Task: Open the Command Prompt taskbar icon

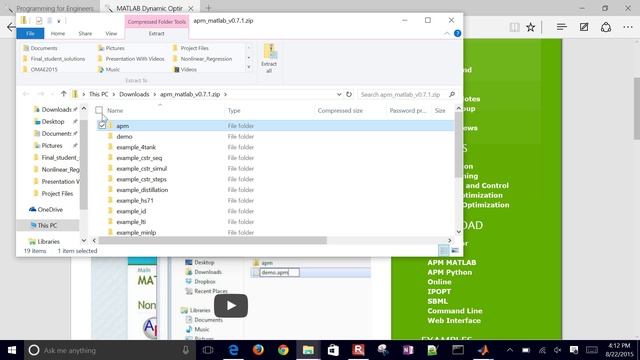Action: (x=458, y=350)
